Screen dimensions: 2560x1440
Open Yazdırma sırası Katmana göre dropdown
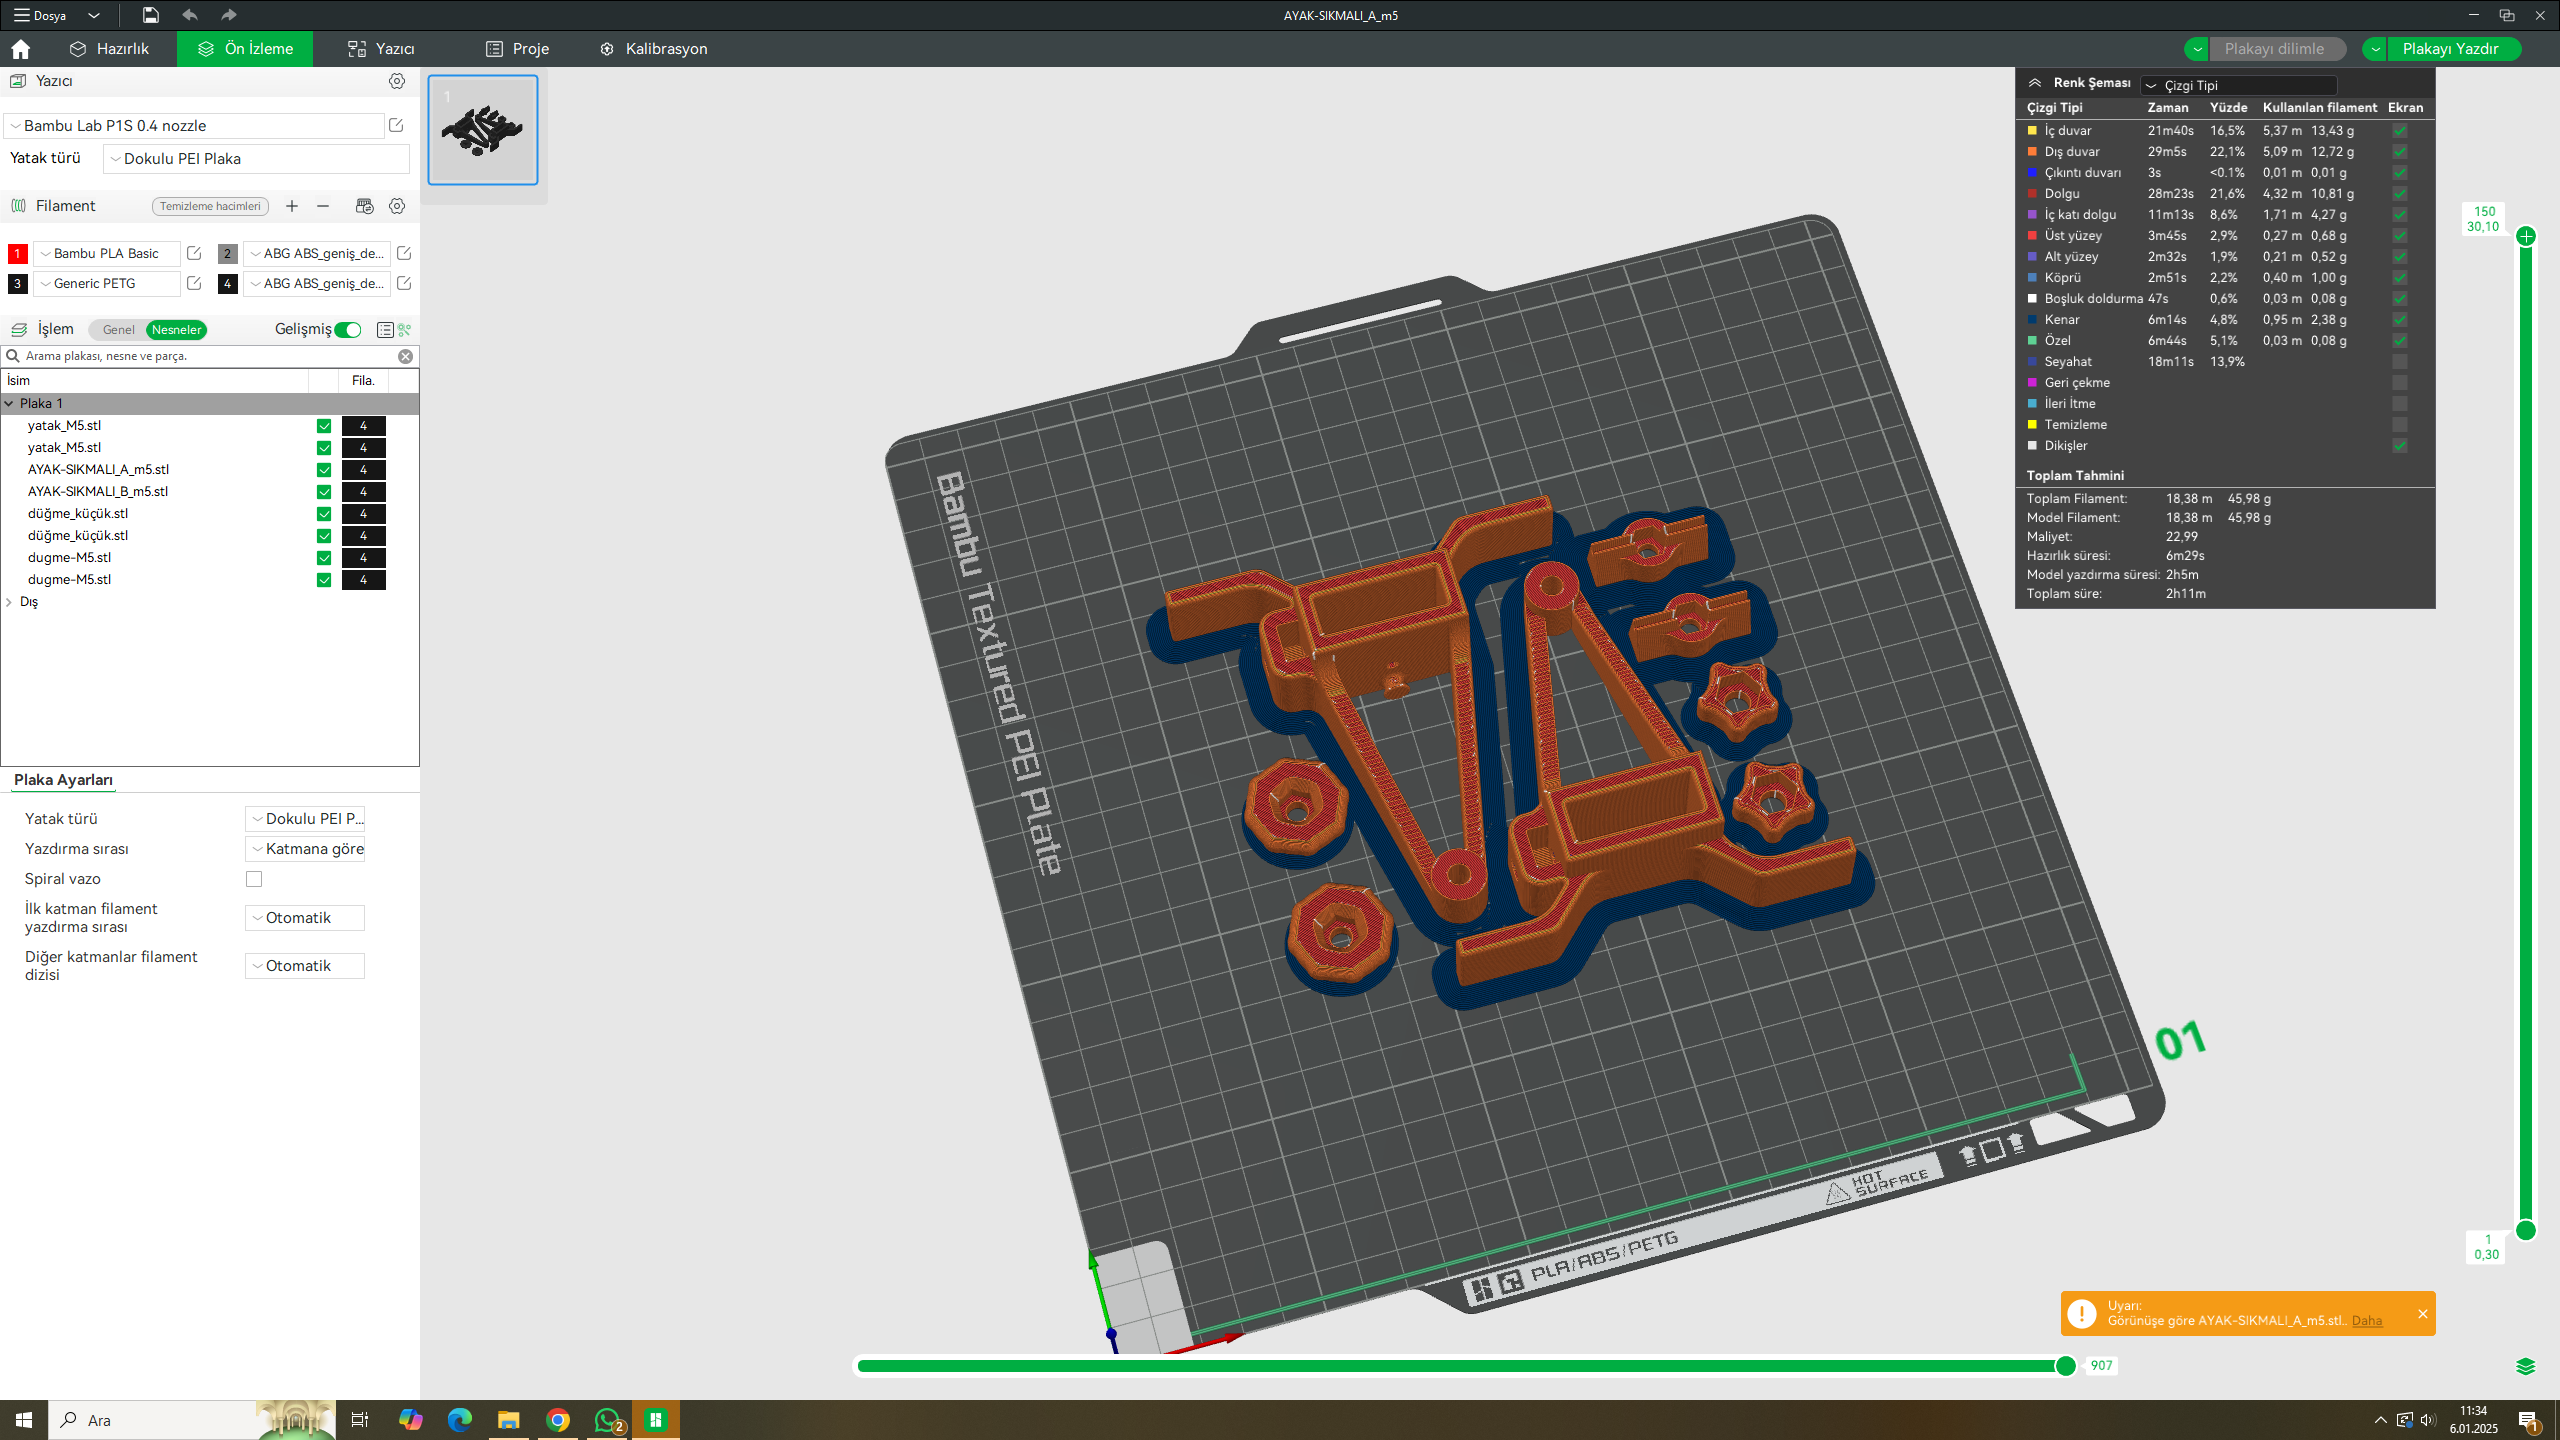point(305,849)
